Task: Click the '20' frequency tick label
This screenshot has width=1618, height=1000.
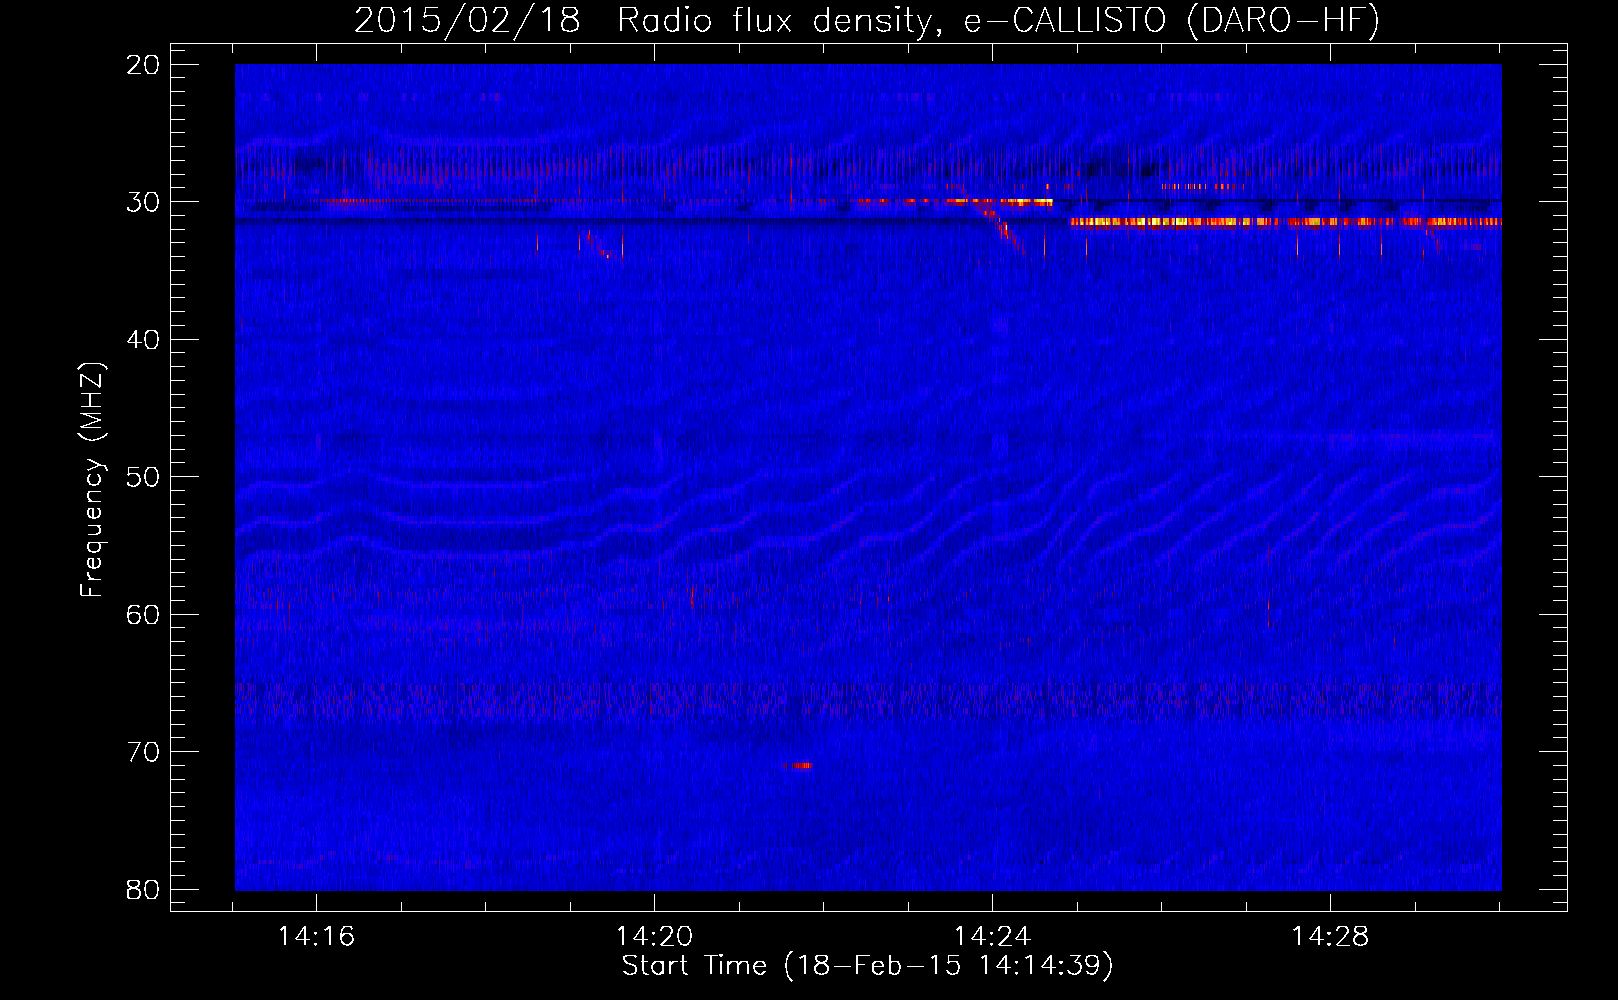Action: click(x=143, y=65)
